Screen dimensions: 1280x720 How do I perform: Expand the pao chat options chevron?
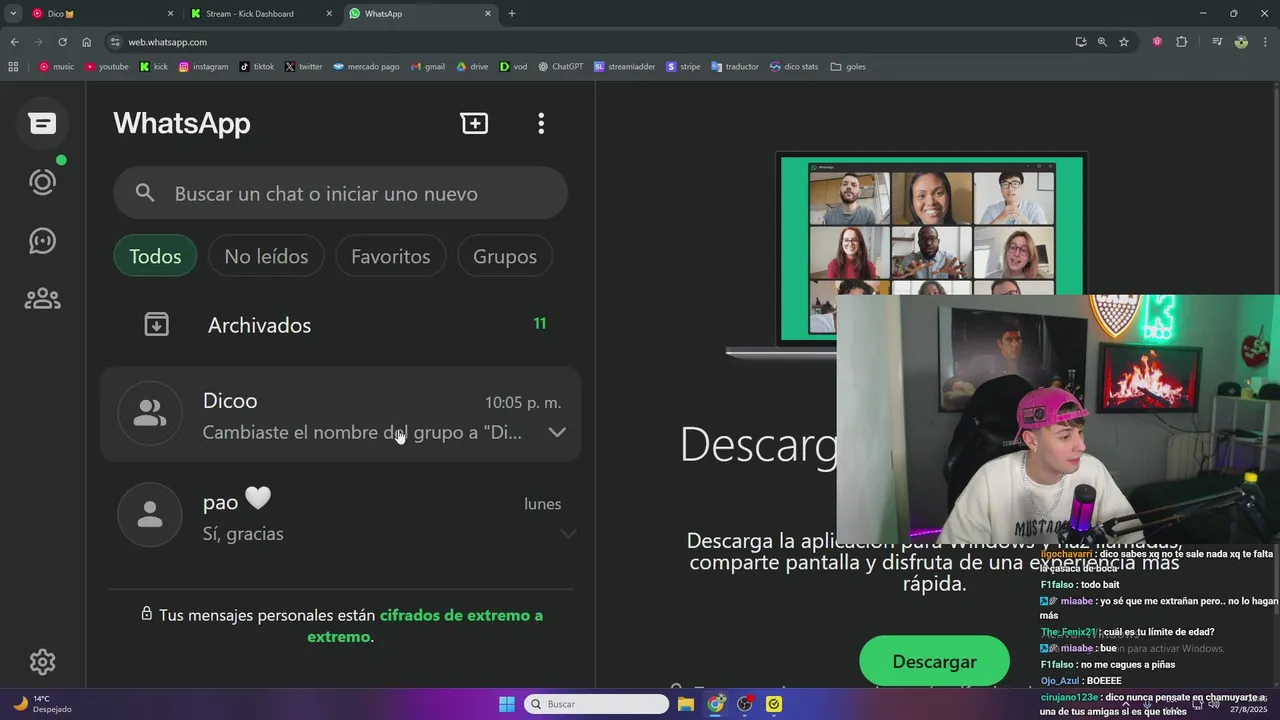[568, 534]
